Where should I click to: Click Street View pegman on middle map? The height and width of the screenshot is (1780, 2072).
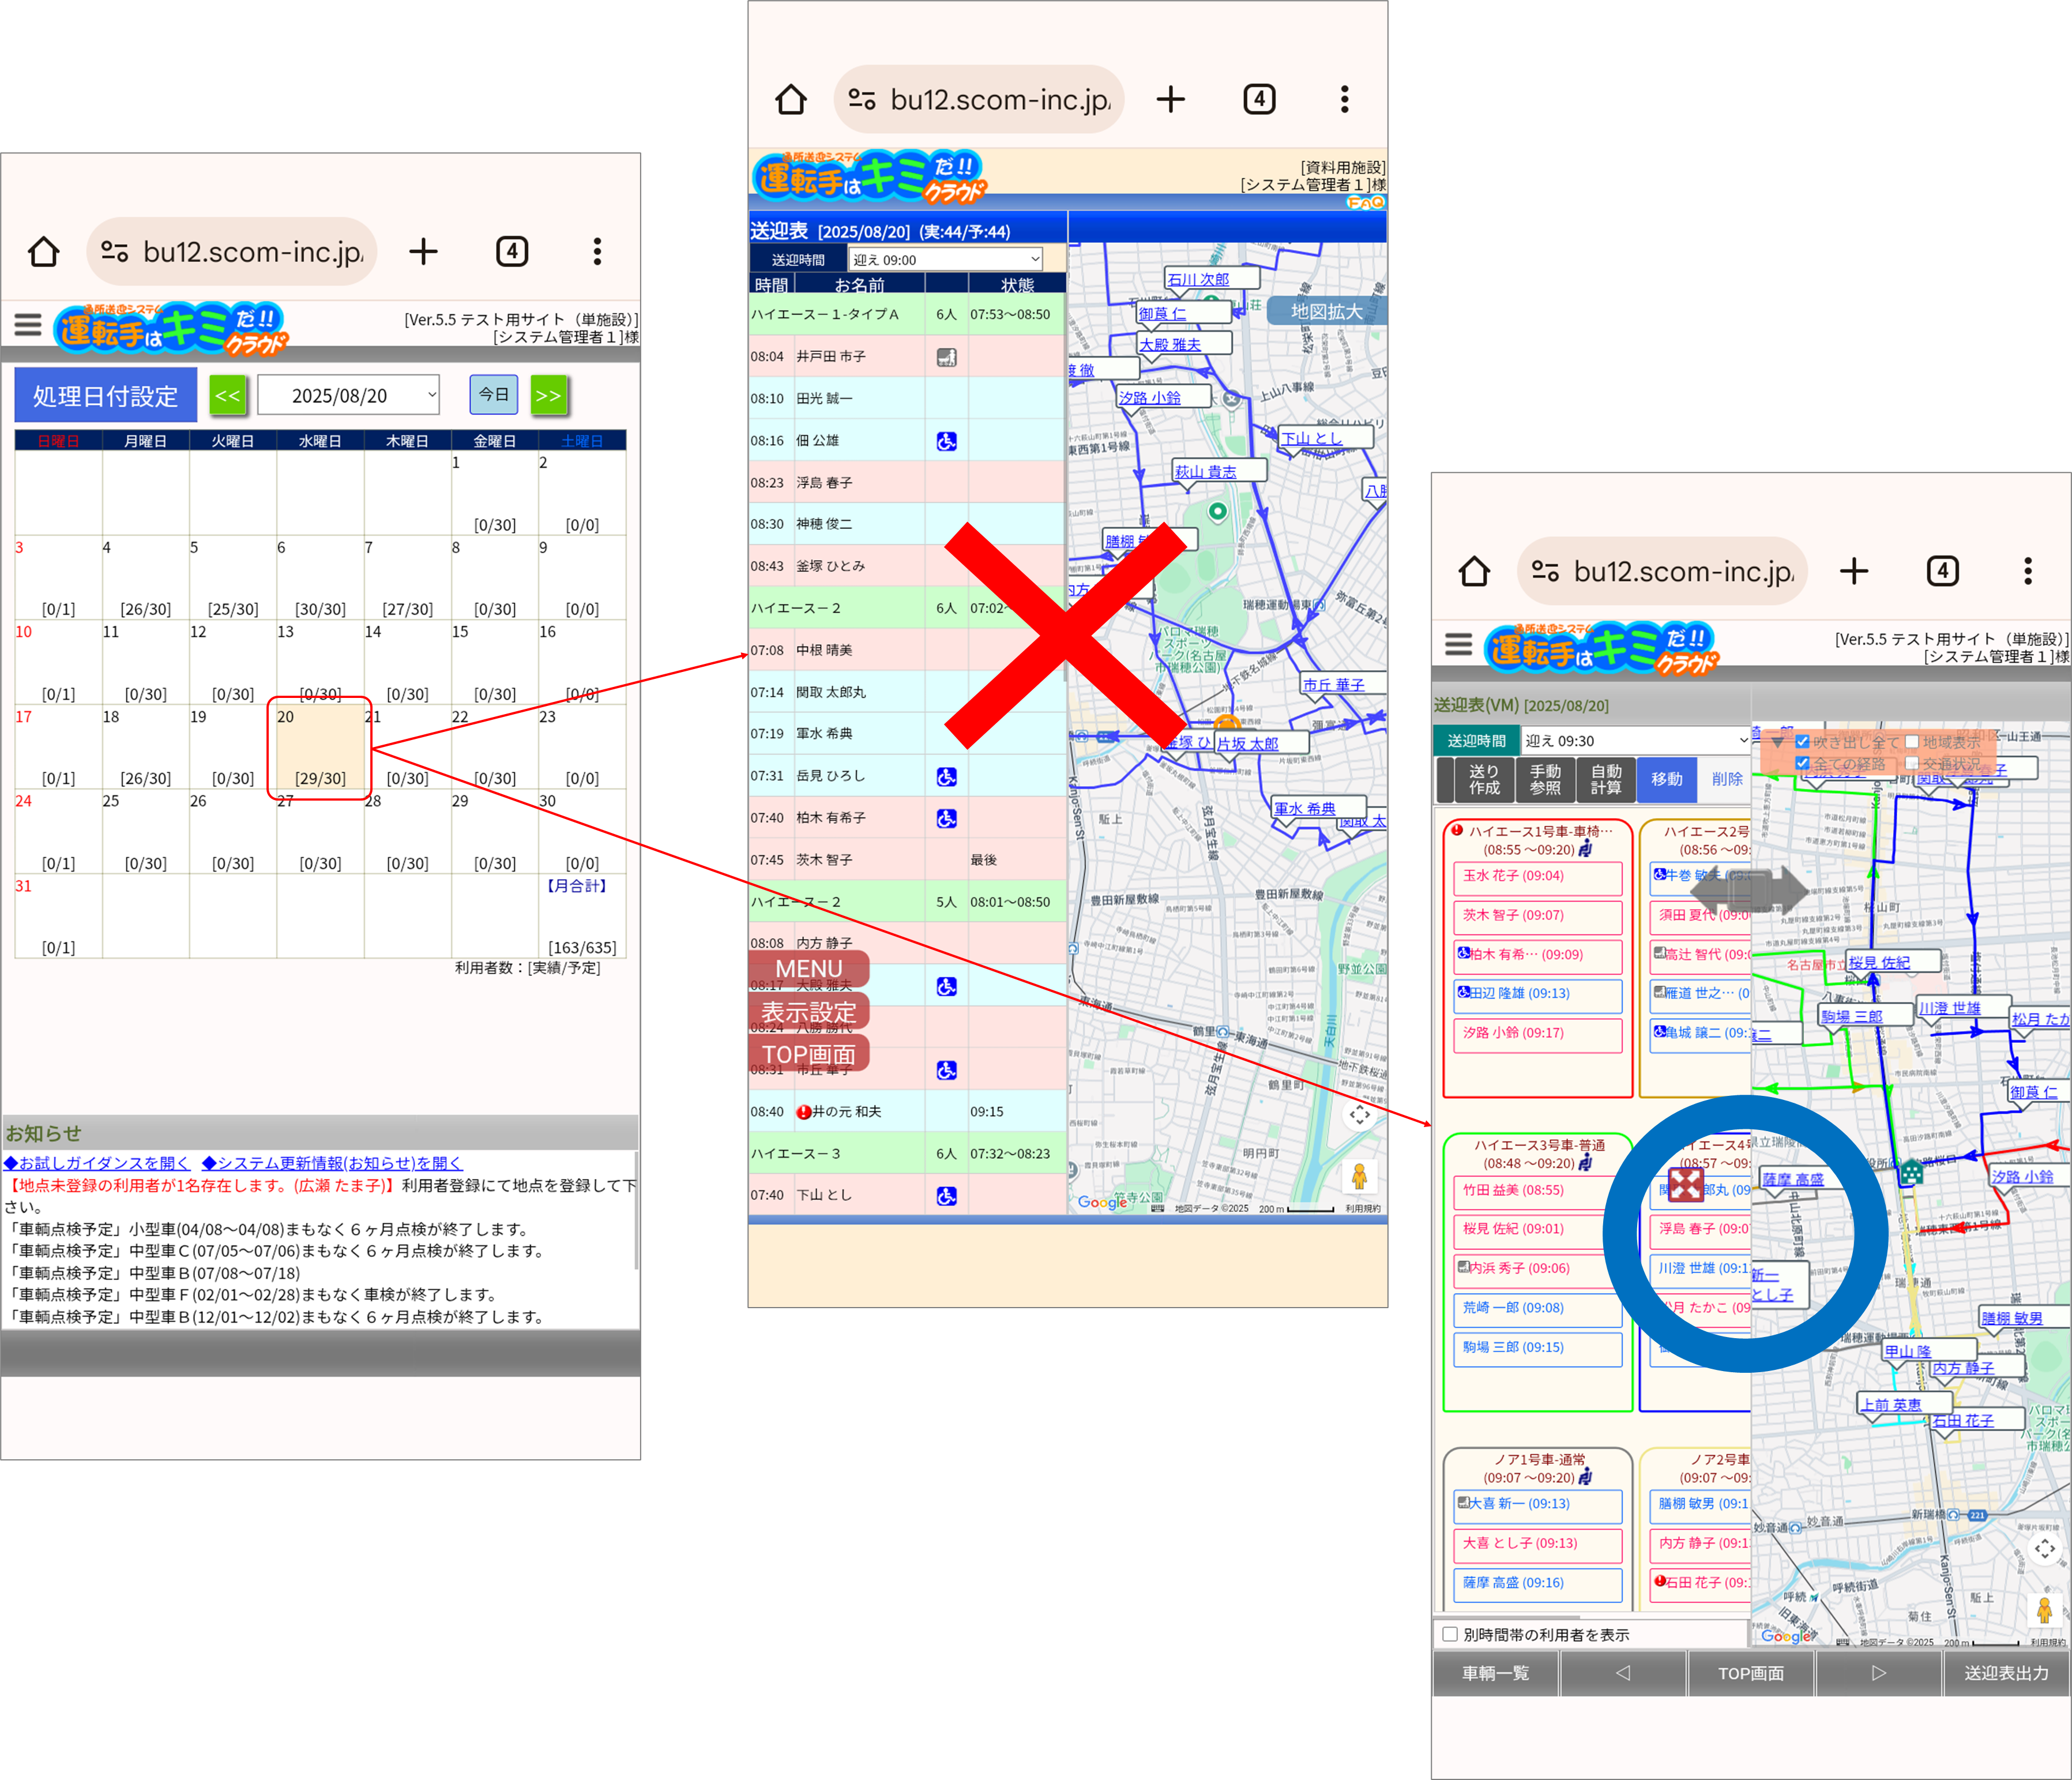(x=1359, y=1176)
